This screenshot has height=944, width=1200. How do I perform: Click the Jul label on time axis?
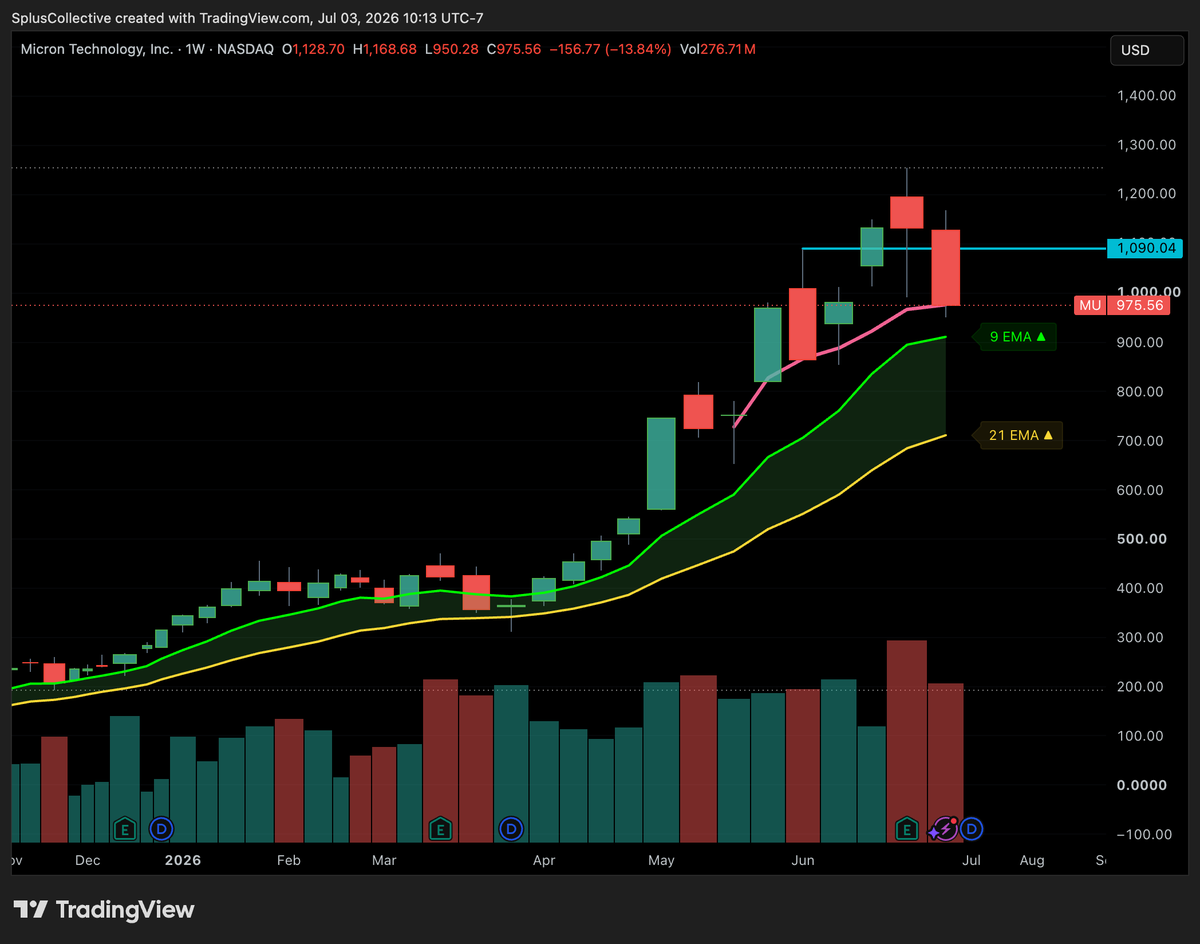coord(971,860)
